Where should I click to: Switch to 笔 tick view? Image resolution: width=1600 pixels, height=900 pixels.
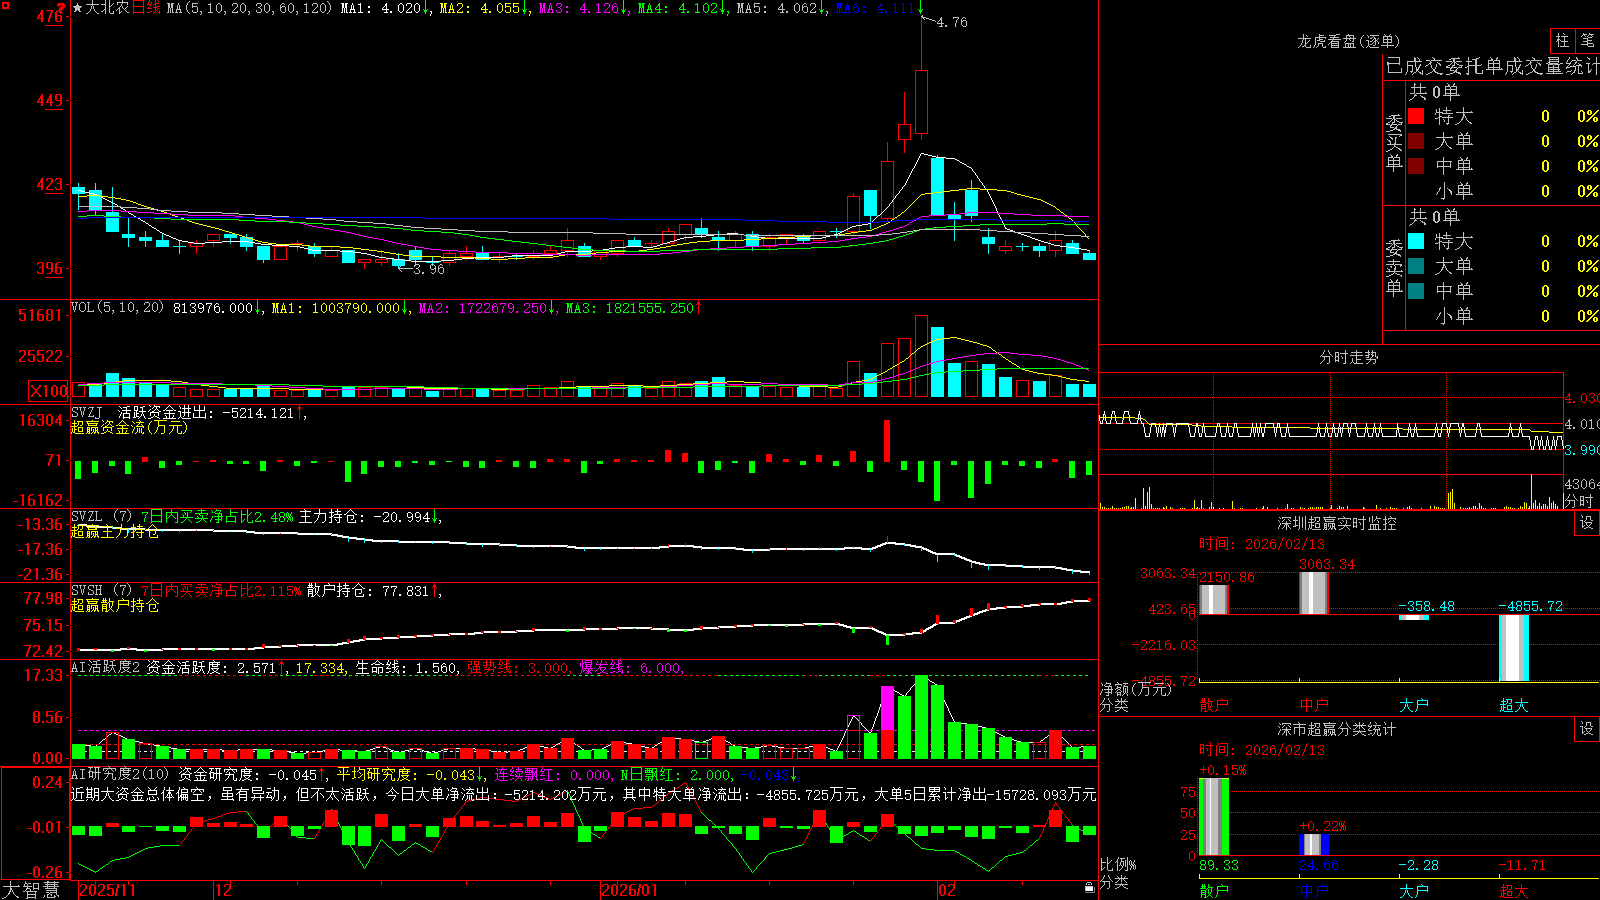pyautogui.click(x=1587, y=40)
